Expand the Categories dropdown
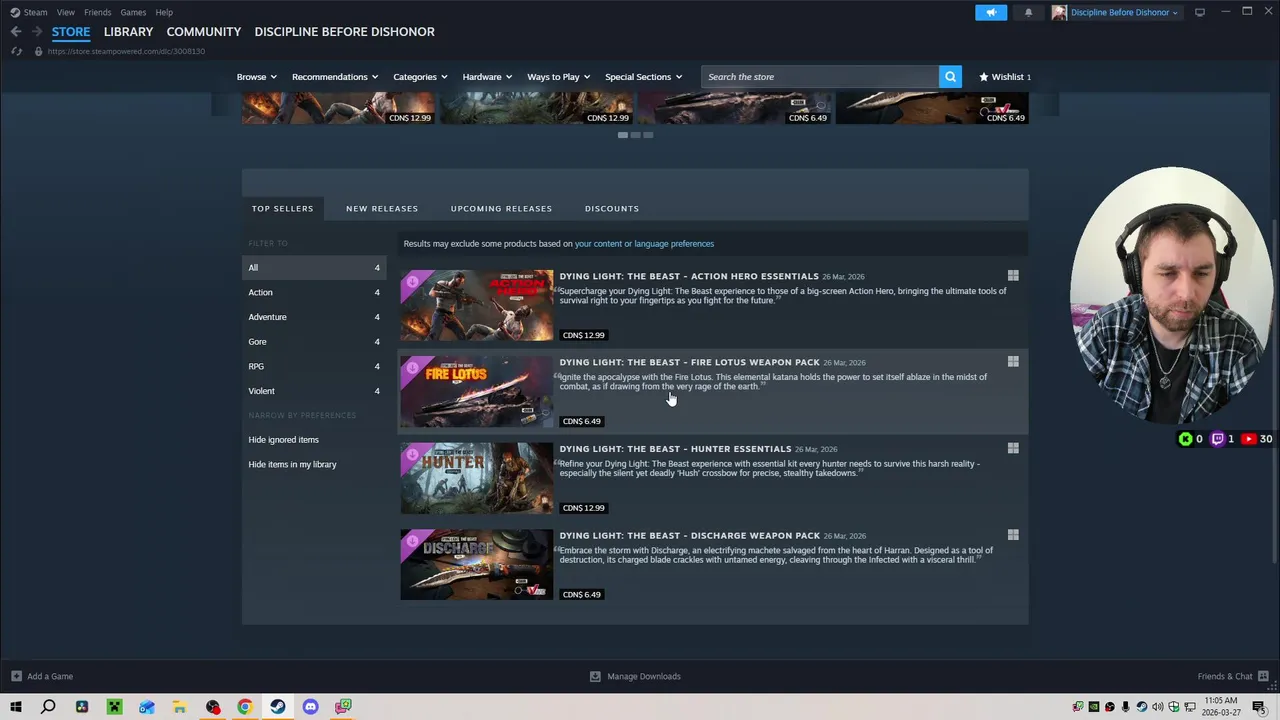The image size is (1280, 720). tap(420, 77)
